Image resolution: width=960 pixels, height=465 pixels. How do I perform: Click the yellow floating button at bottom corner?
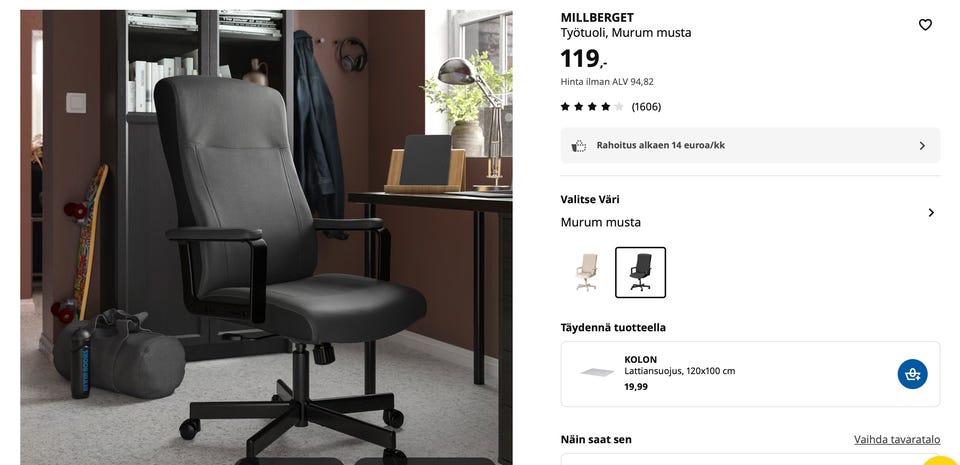point(941,461)
